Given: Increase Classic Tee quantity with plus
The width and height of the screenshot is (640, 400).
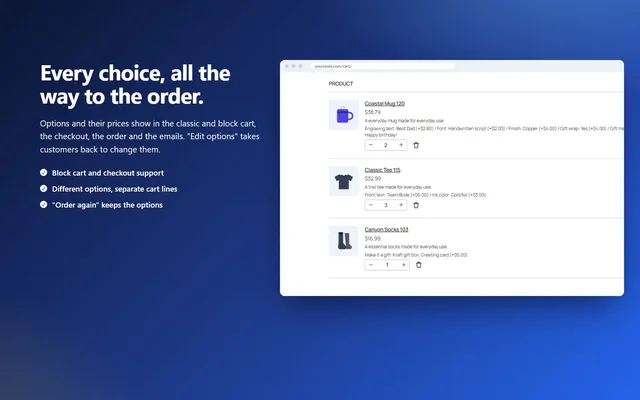Looking at the screenshot, I should tap(401, 205).
